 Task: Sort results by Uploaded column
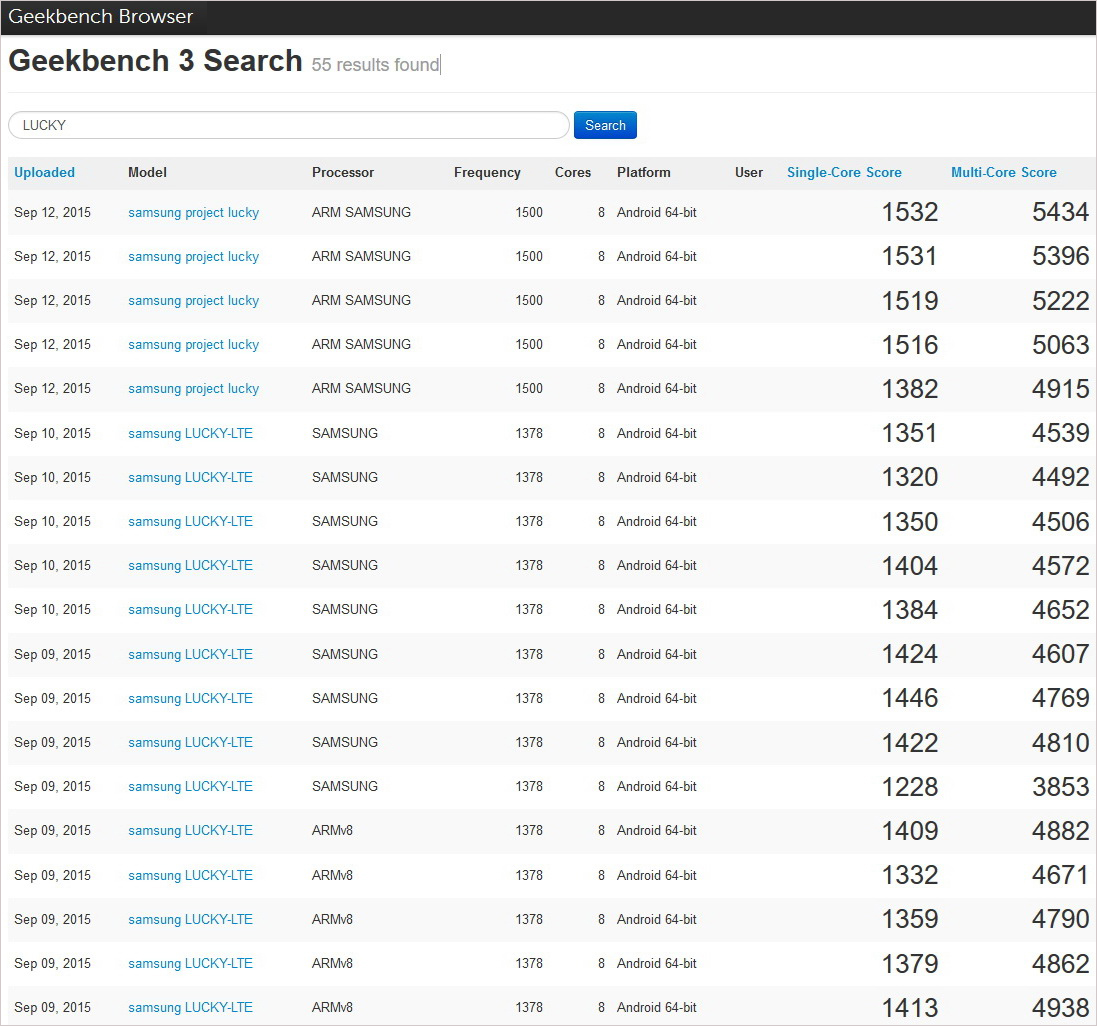(44, 172)
